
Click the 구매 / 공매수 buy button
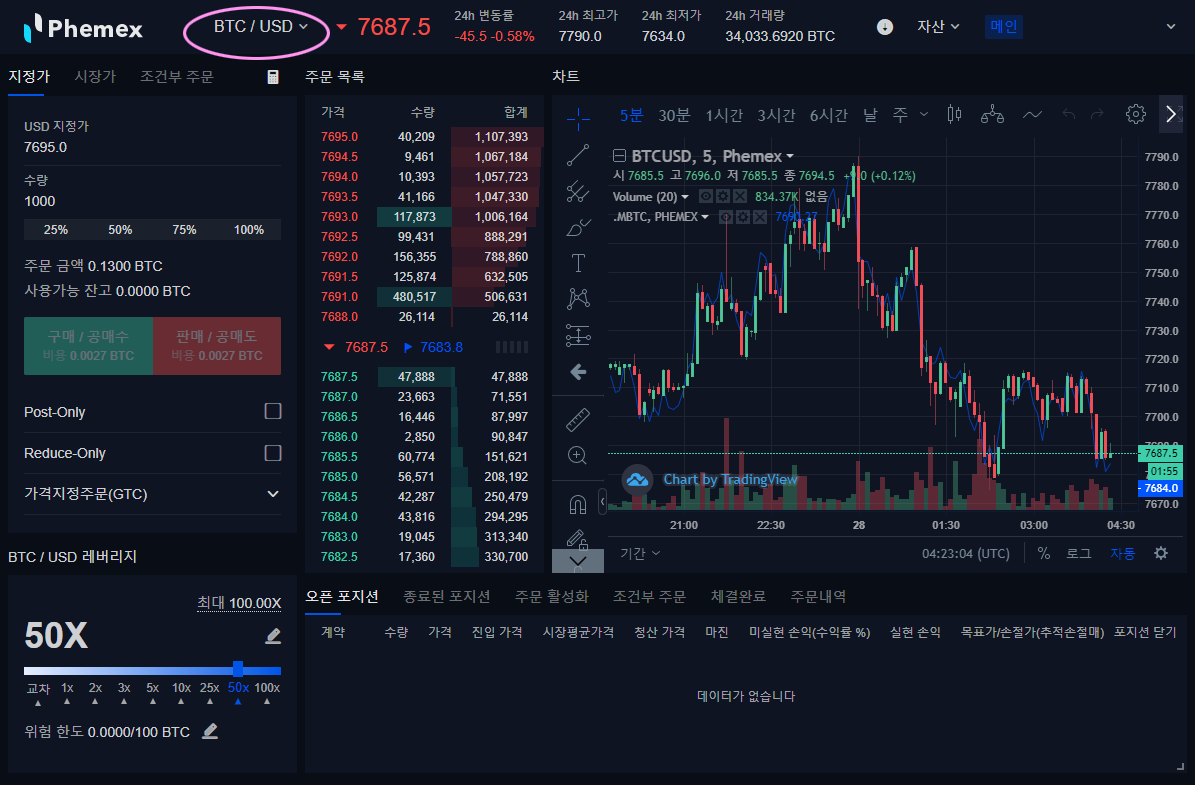point(88,346)
